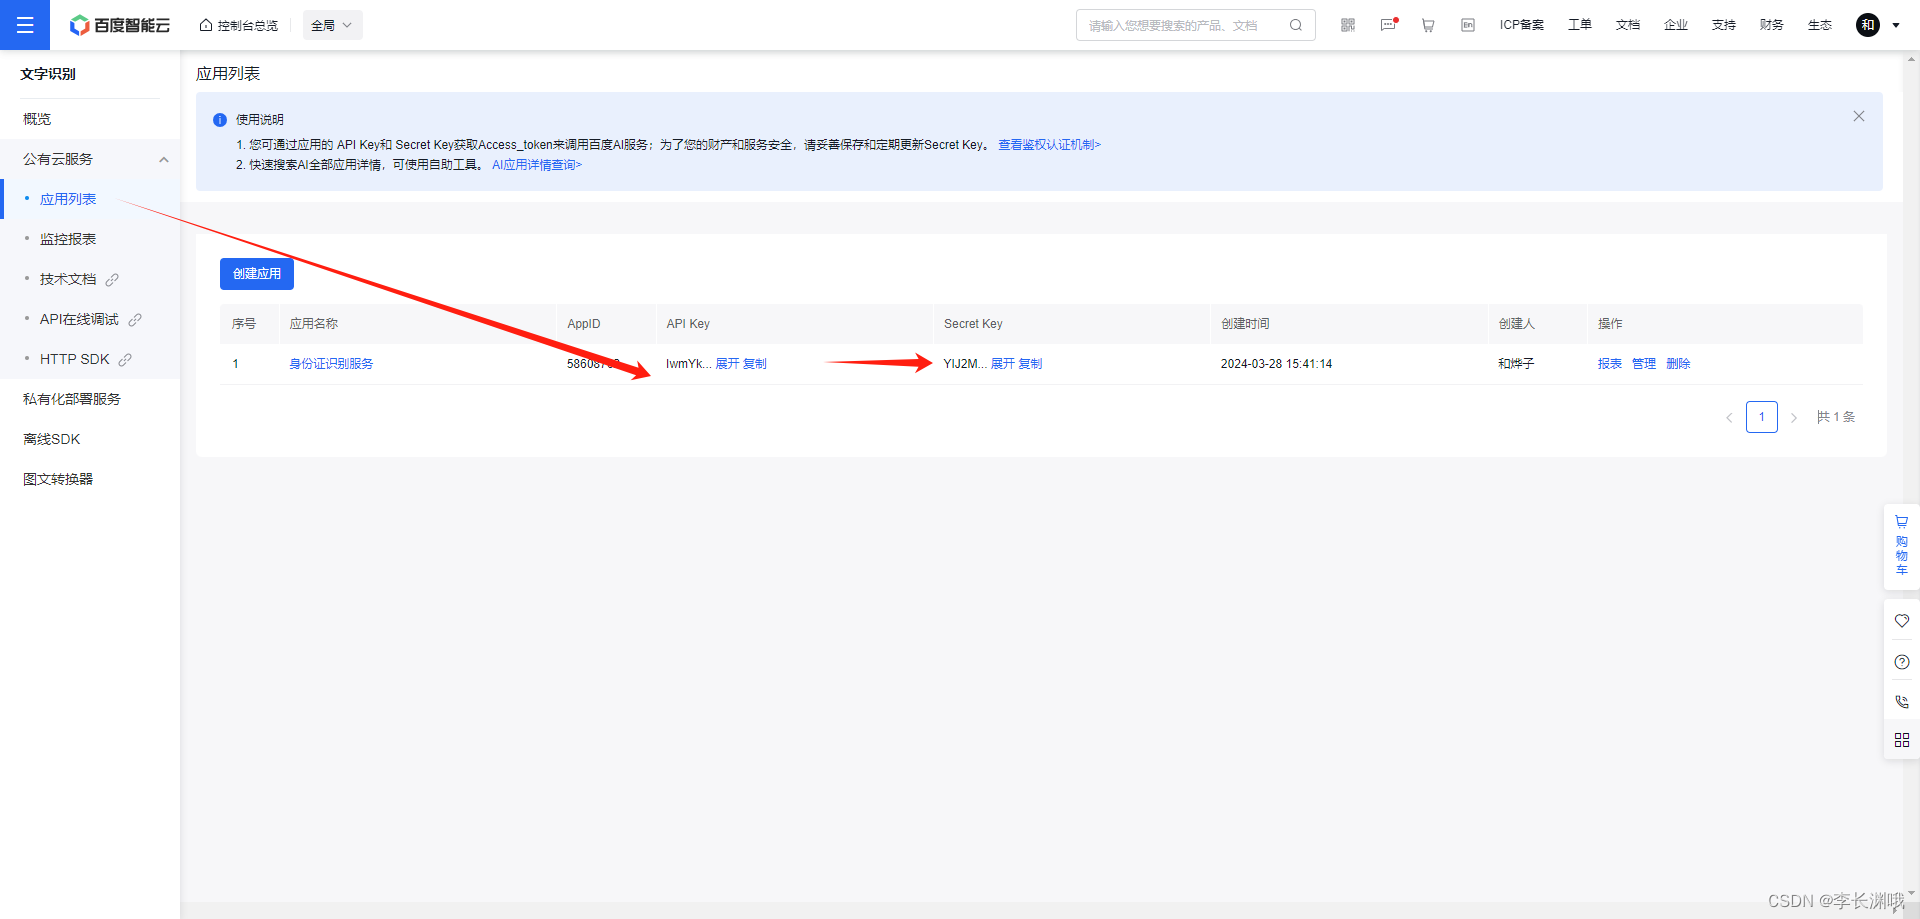Click the phone contact side icon
The height and width of the screenshot is (919, 1920).
click(x=1902, y=702)
